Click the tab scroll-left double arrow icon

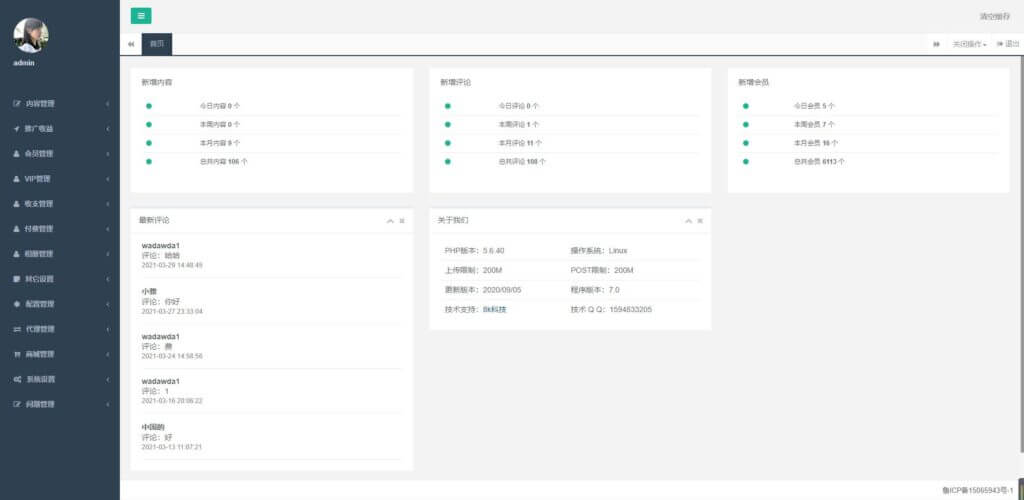131,44
